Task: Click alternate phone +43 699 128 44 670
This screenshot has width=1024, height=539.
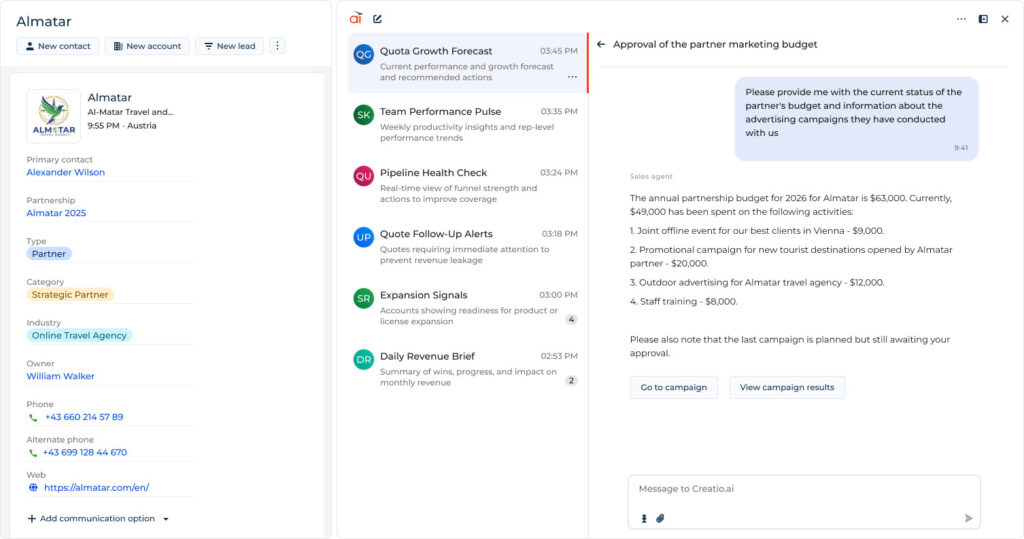Action: click(85, 452)
